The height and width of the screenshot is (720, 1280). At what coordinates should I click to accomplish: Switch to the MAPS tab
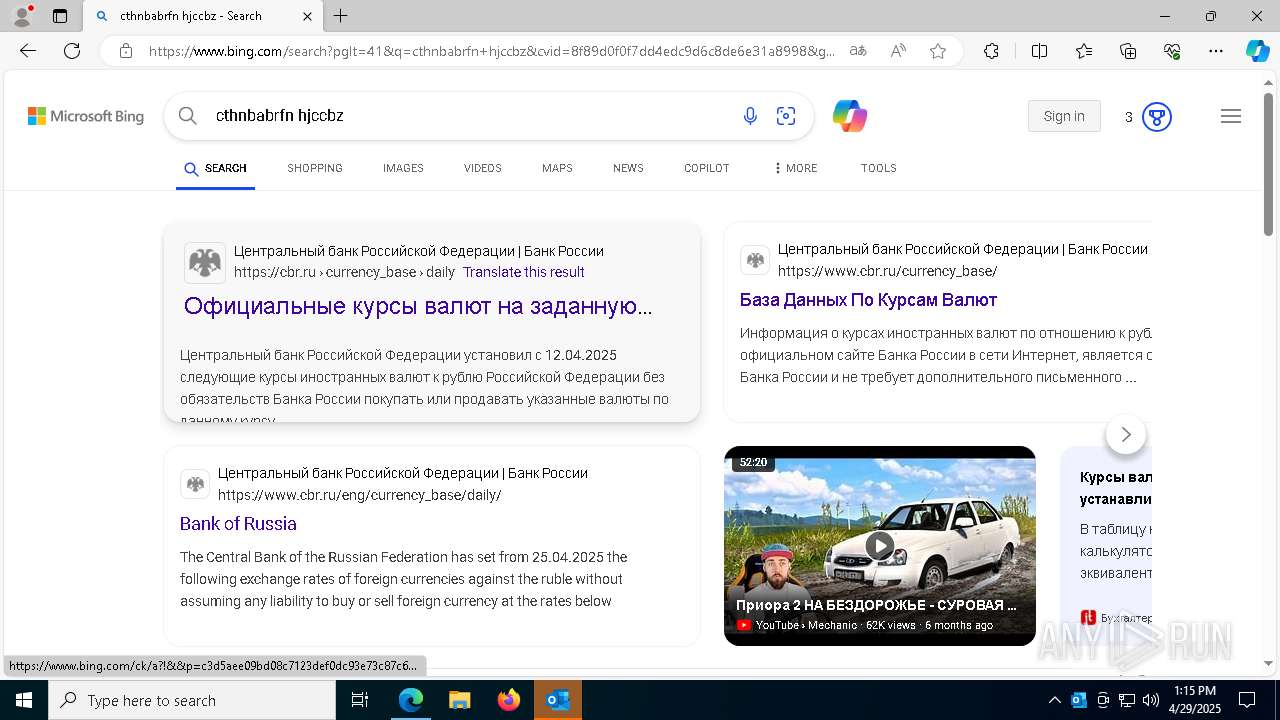tap(557, 168)
